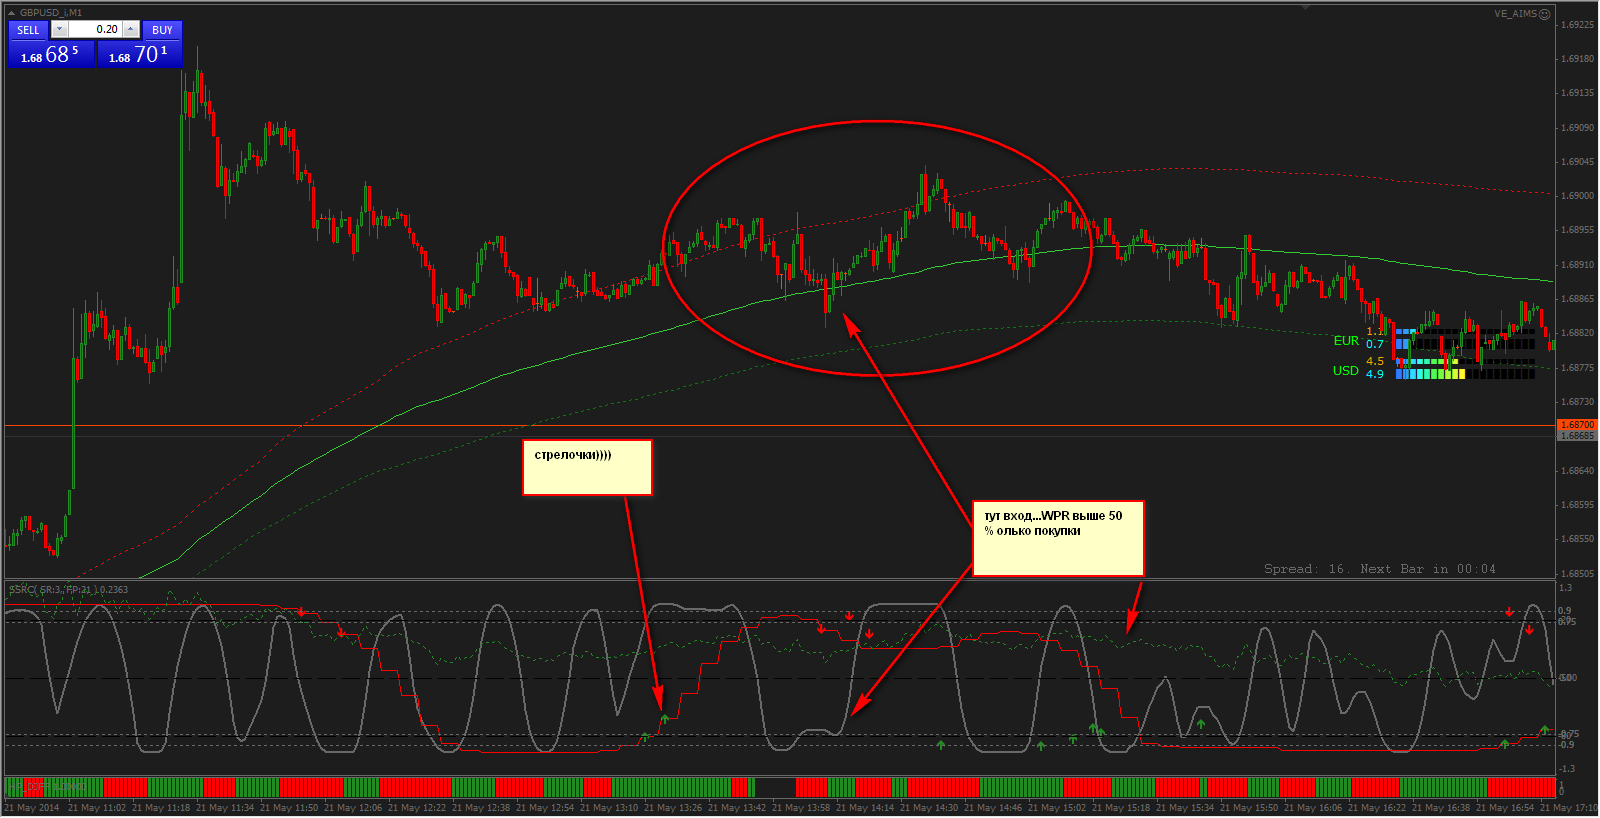Click the Spread and Next Bar countdown text

[x=1380, y=569]
